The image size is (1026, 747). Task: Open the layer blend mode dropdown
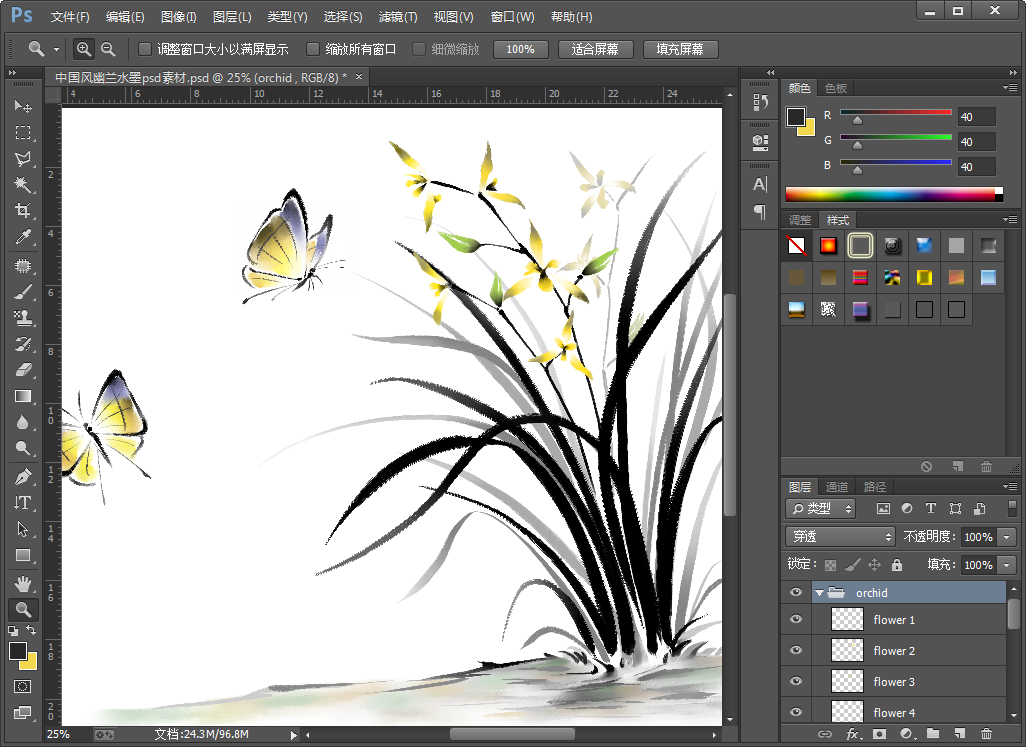point(838,537)
